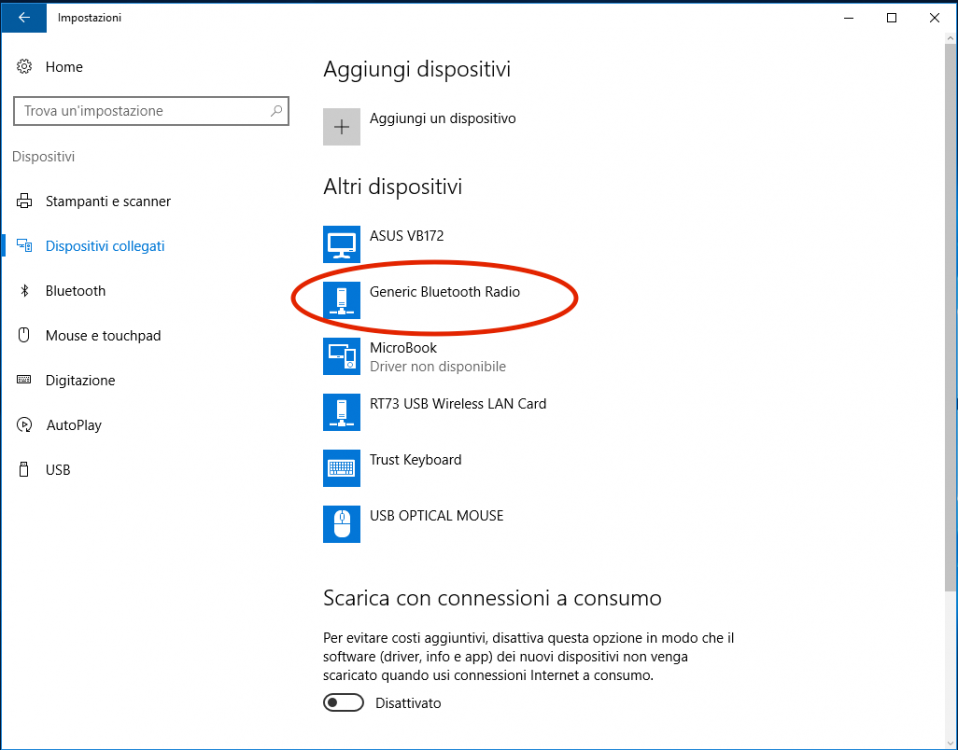Select the Trust Keyboard text
Screen dimensions: 958x750
tap(415, 460)
